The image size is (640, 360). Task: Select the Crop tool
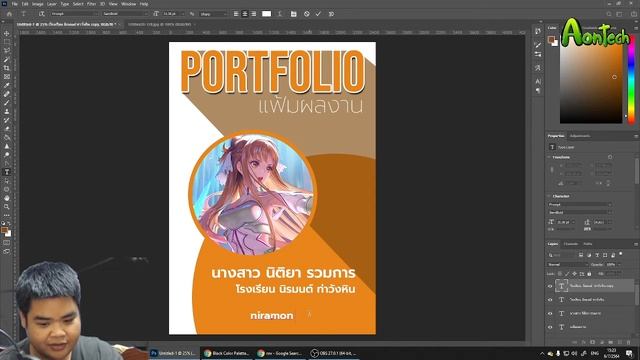[7, 68]
